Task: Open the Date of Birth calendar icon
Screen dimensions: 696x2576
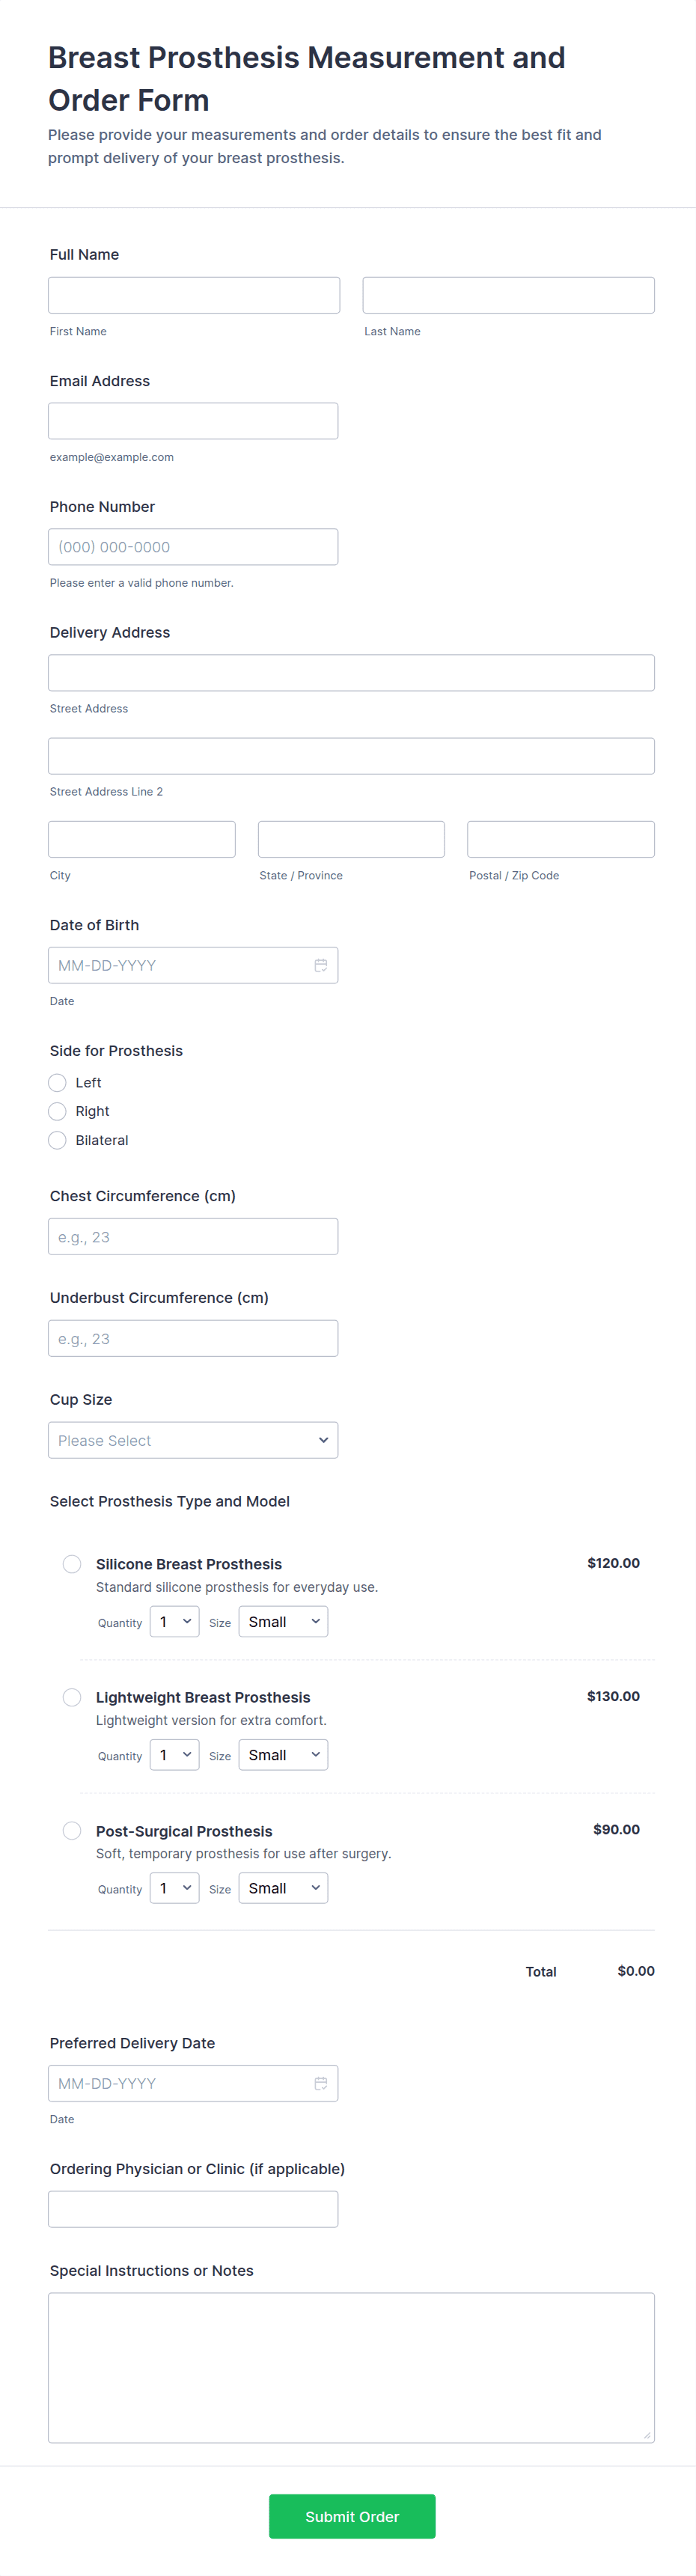Action: (321, 965)
